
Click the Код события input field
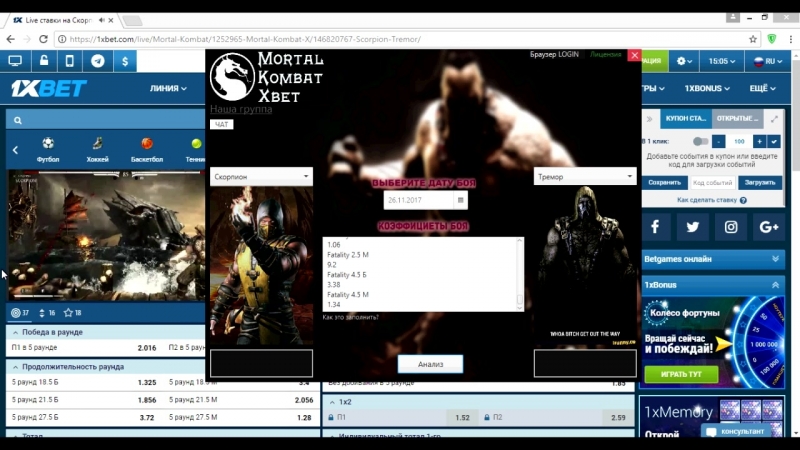[712, 183]
